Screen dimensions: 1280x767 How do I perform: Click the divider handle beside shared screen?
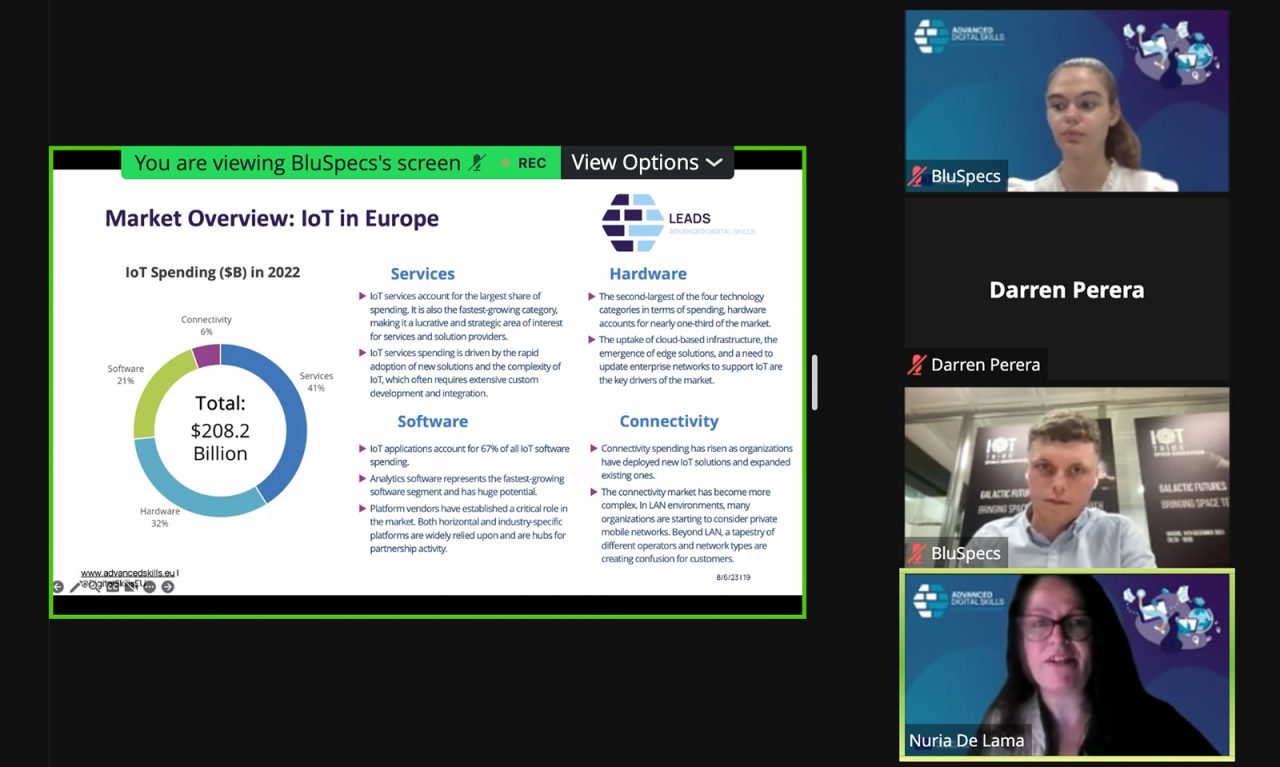coord(815,382)
